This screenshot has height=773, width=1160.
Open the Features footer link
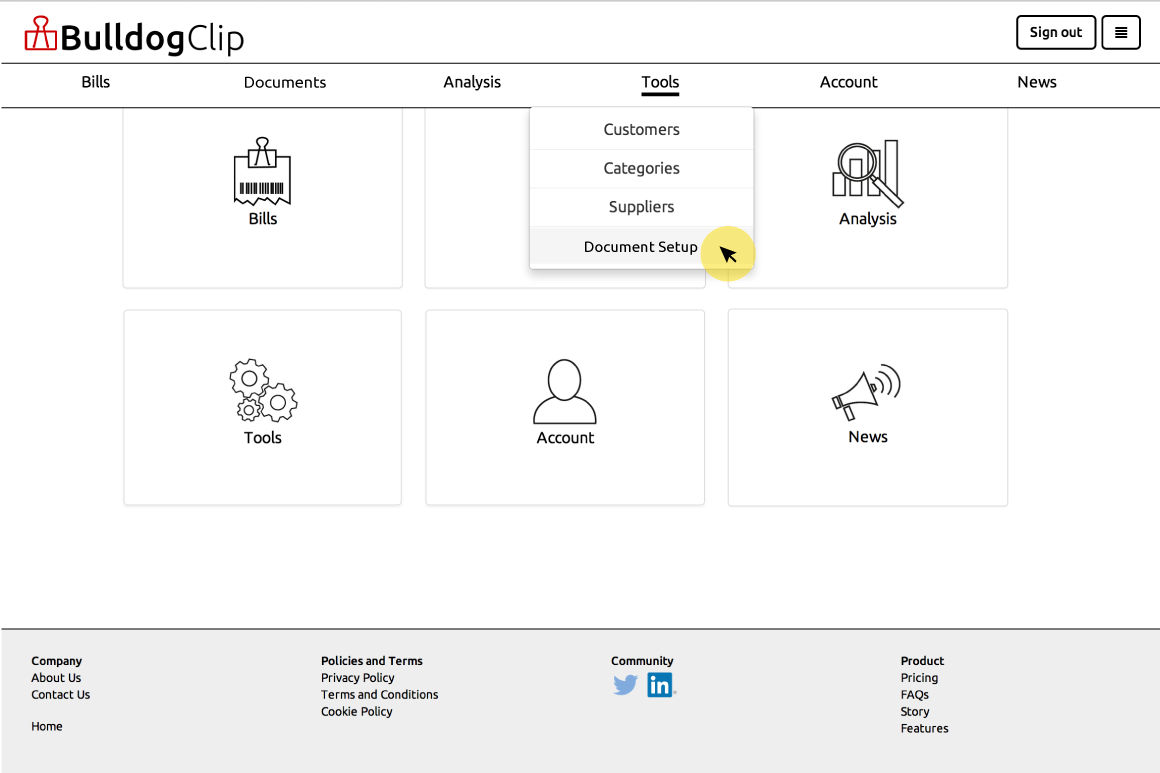pos(924,729)
